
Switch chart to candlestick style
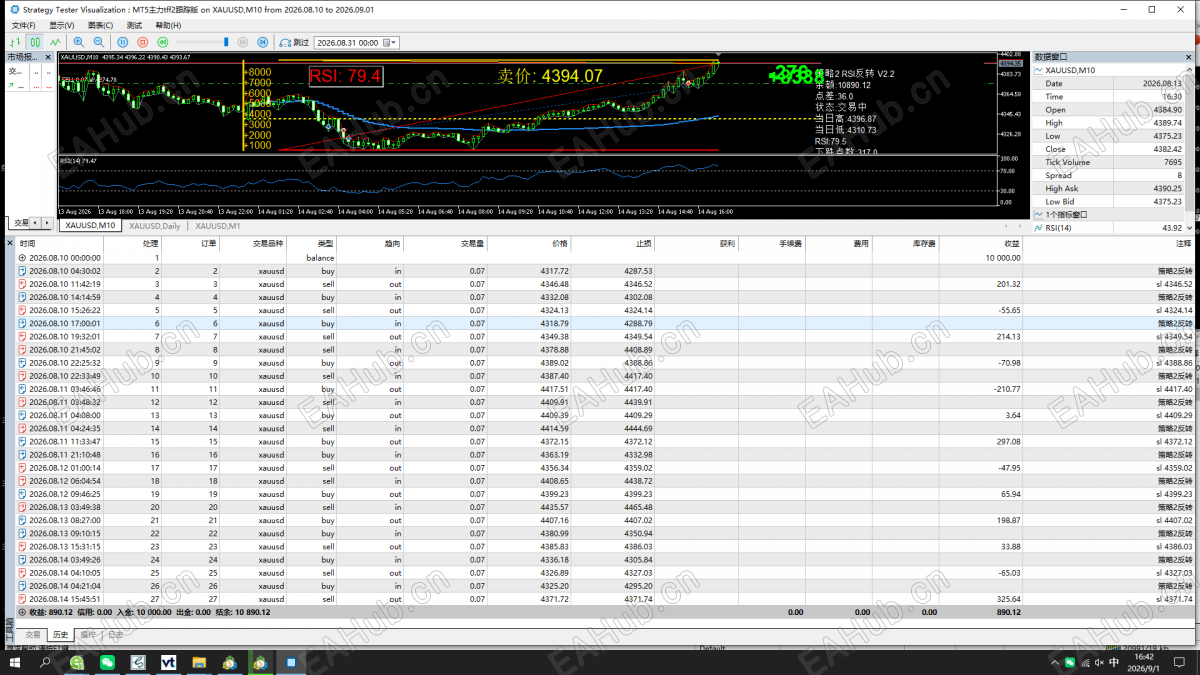click(35, 42)
